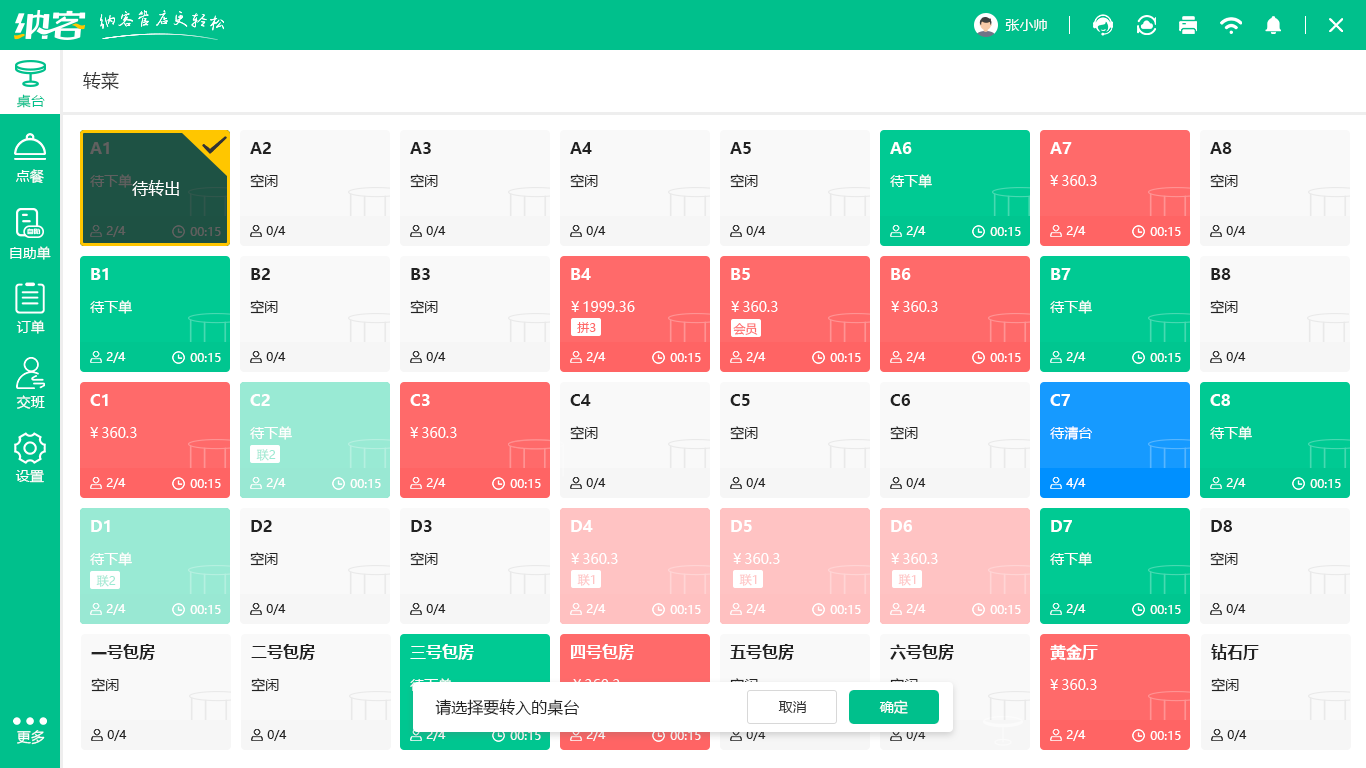The image size is (1366, 768).
Task: Switch to the 桌台 tables view
Action: coord(30,85)
